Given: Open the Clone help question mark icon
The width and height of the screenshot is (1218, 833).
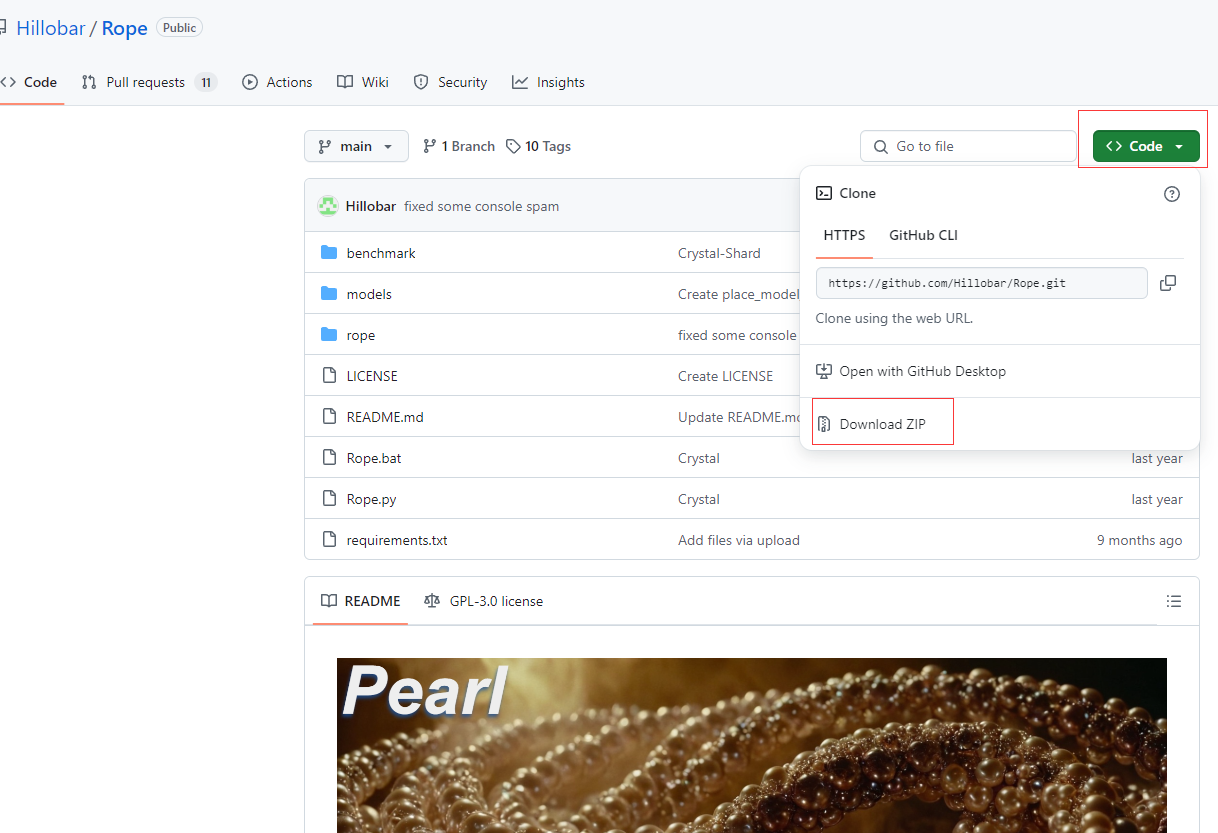Looking at the screenshot, I should (x=1172, y=194).
